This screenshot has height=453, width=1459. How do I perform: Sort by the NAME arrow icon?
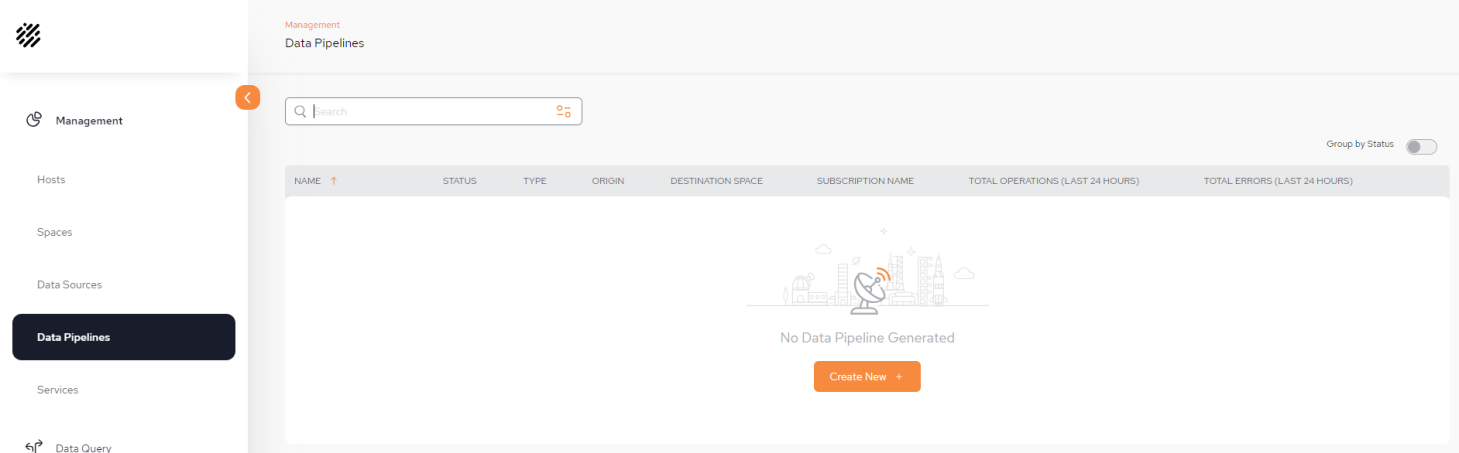point(333,181)
